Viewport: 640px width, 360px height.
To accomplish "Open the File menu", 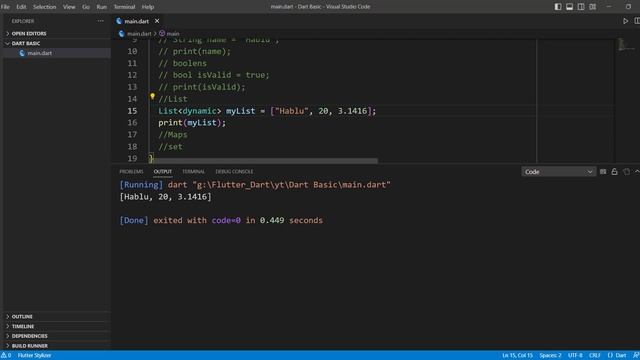I will [5, 7].
